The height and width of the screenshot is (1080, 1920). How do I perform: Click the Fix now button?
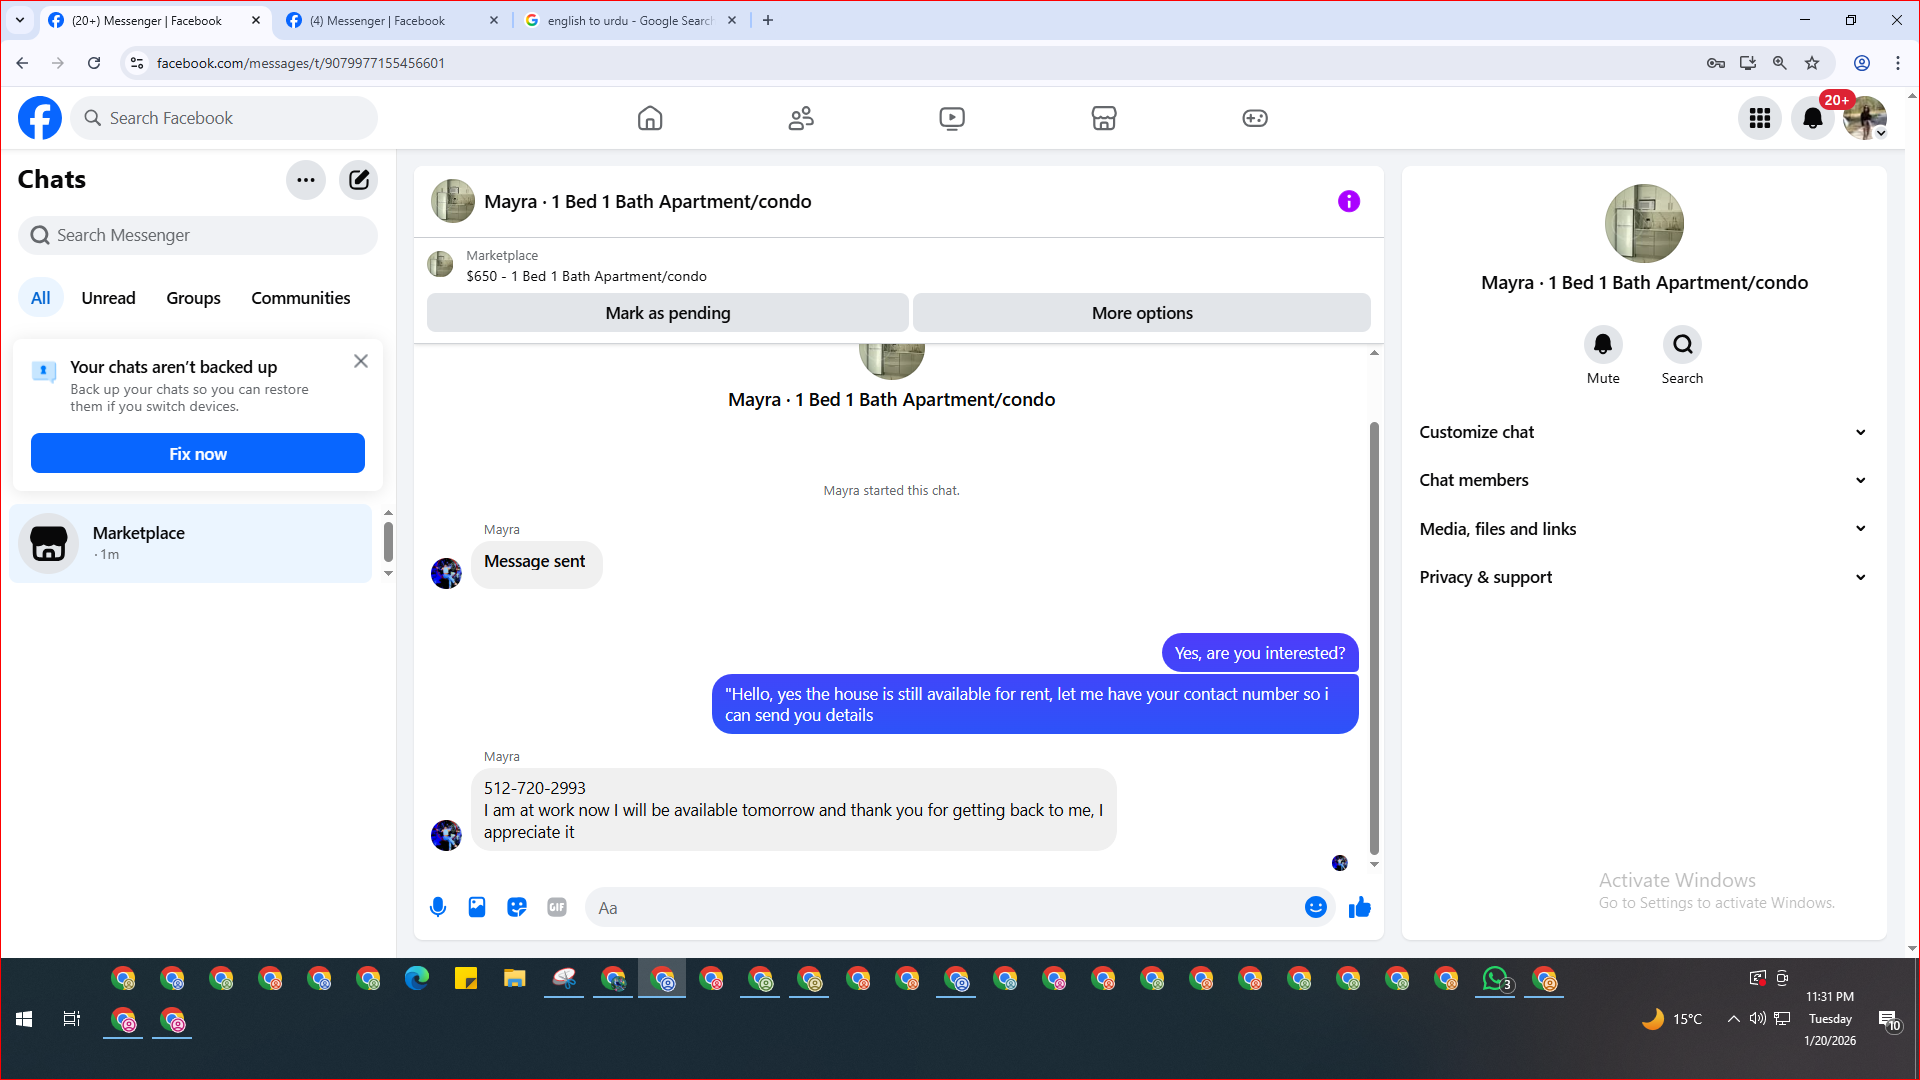pyautogui.click(x=198, y=453)
